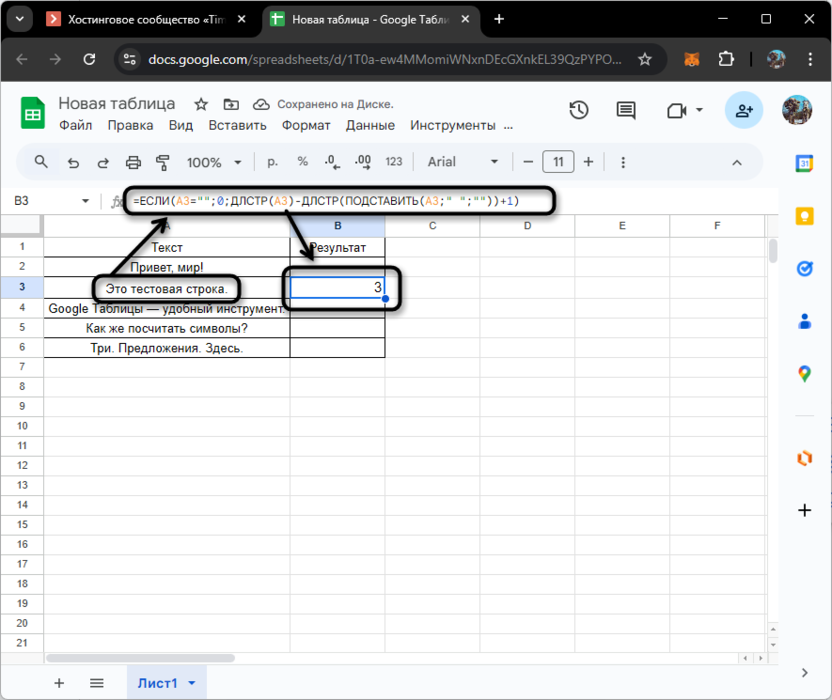
Task: Share the spreadsheet with people
Action: [744, 110]
